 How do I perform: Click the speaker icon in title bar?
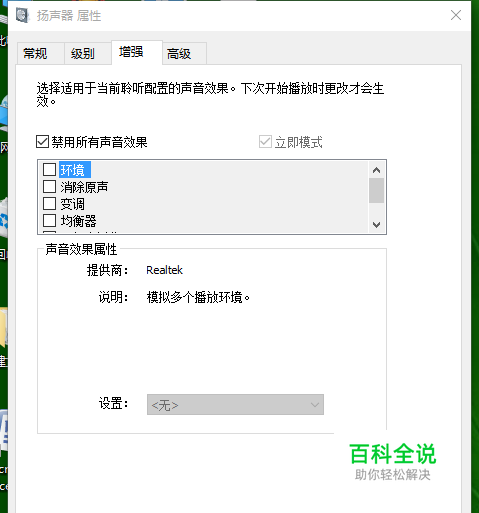tap(23, 16)
